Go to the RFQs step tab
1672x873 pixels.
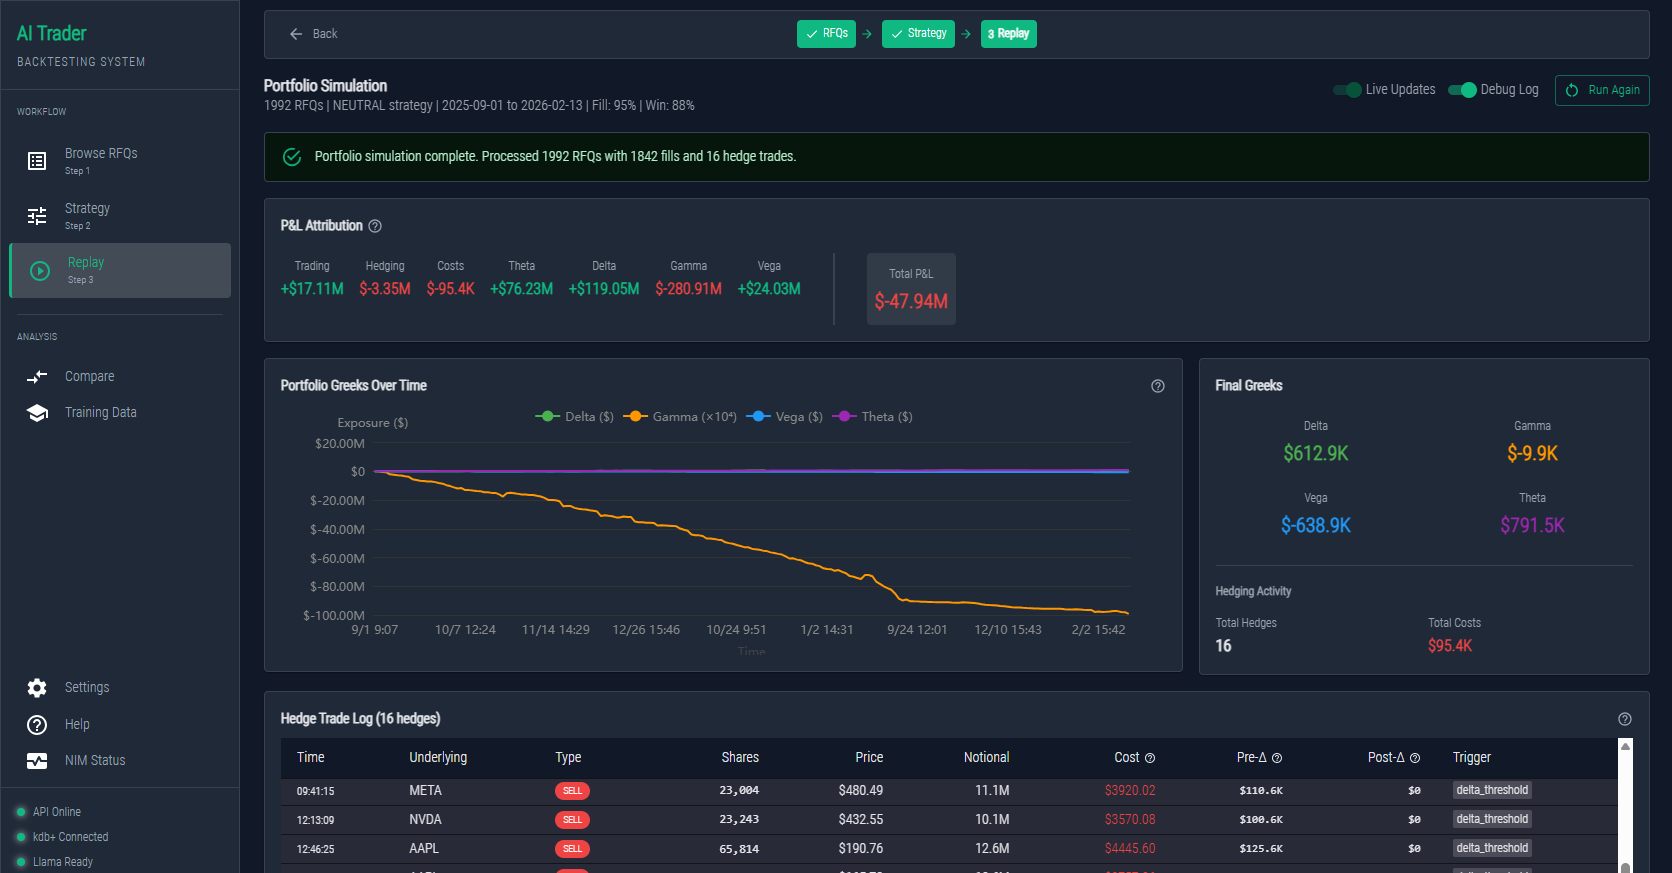(826, 34)
